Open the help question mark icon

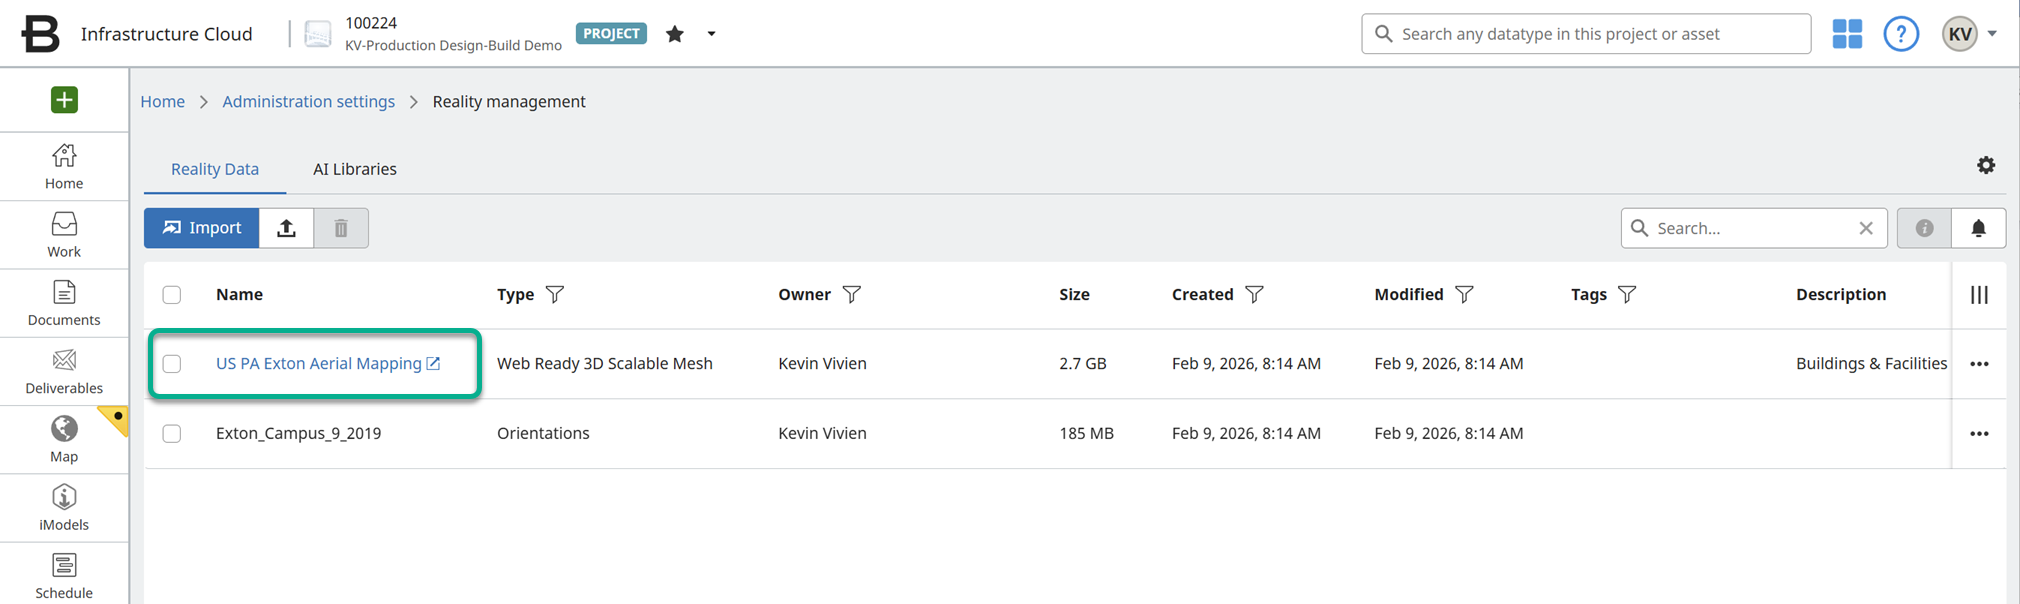[1900, 34]
